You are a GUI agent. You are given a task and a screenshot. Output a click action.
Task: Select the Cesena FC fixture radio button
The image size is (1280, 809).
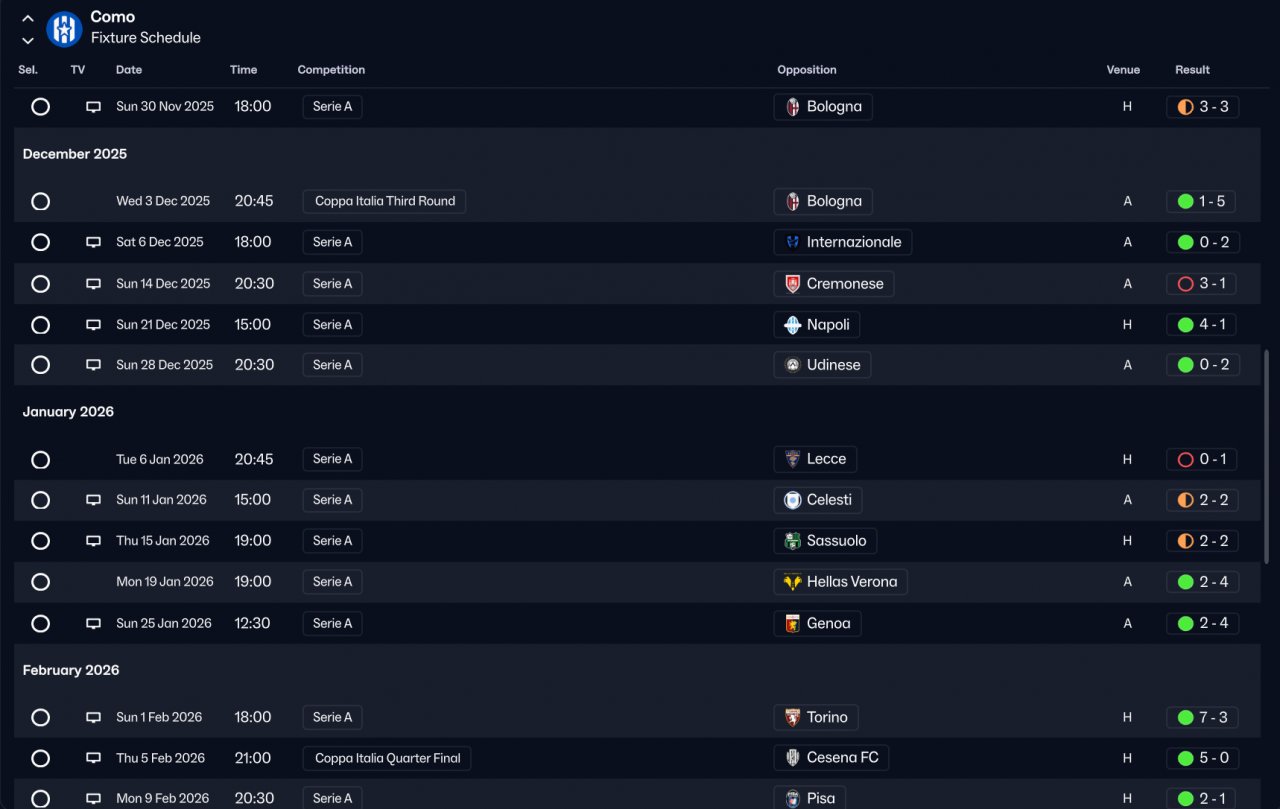point(40,758)
